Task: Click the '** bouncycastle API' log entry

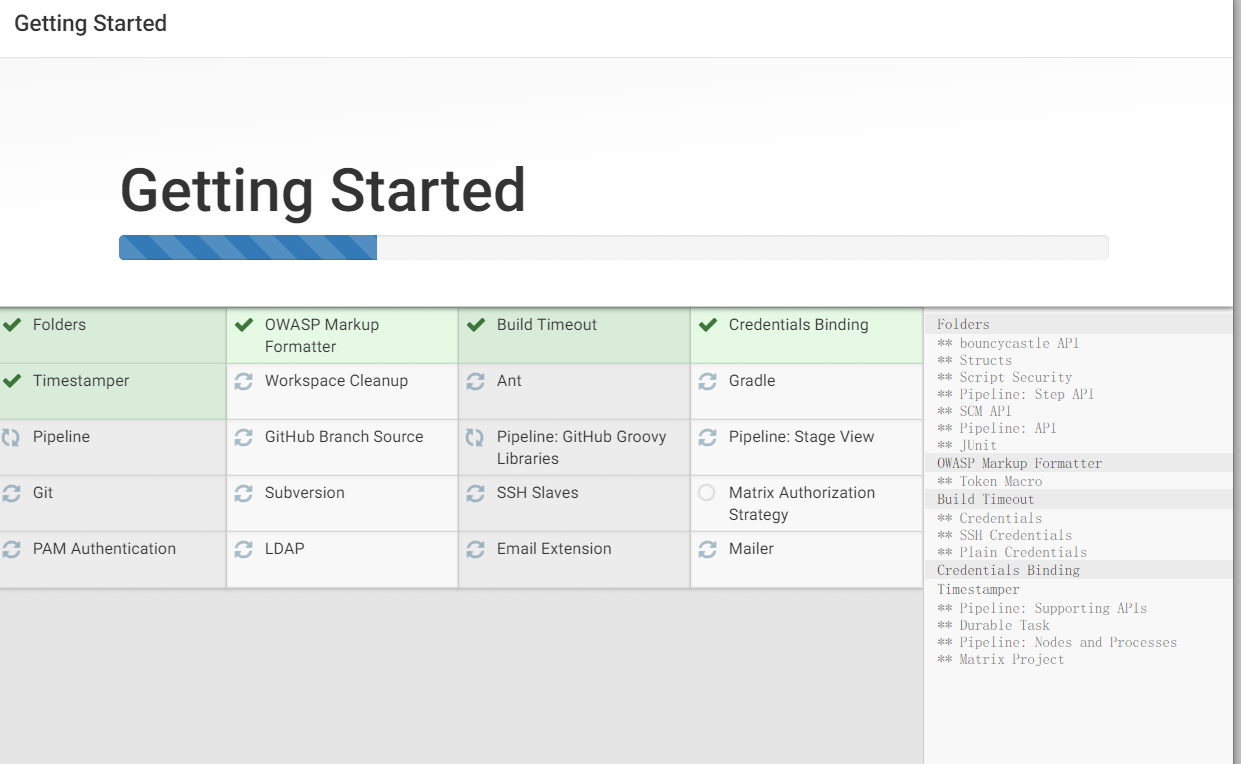Action: (1008, 343)
